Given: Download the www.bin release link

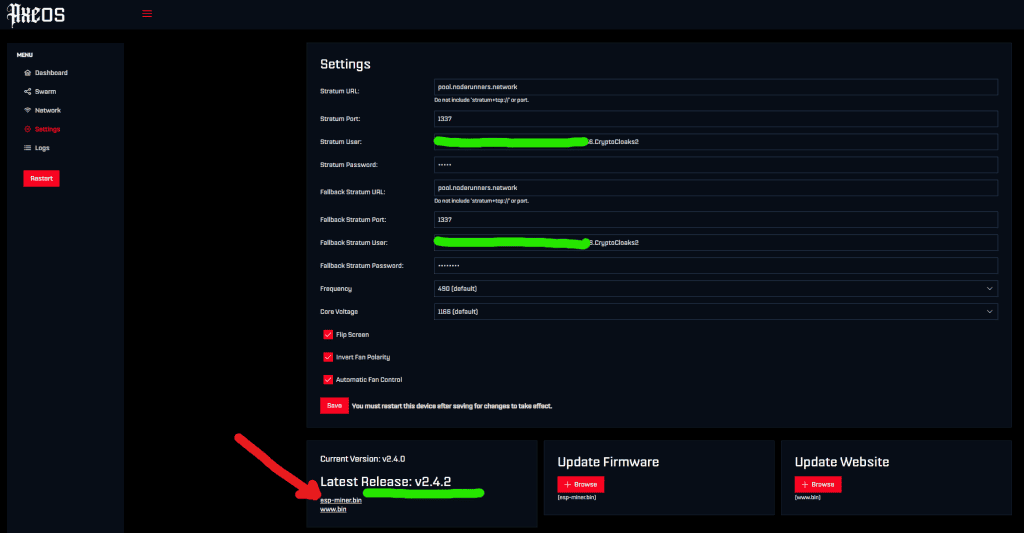Looking at the screenshot, I should pos(333,509).
